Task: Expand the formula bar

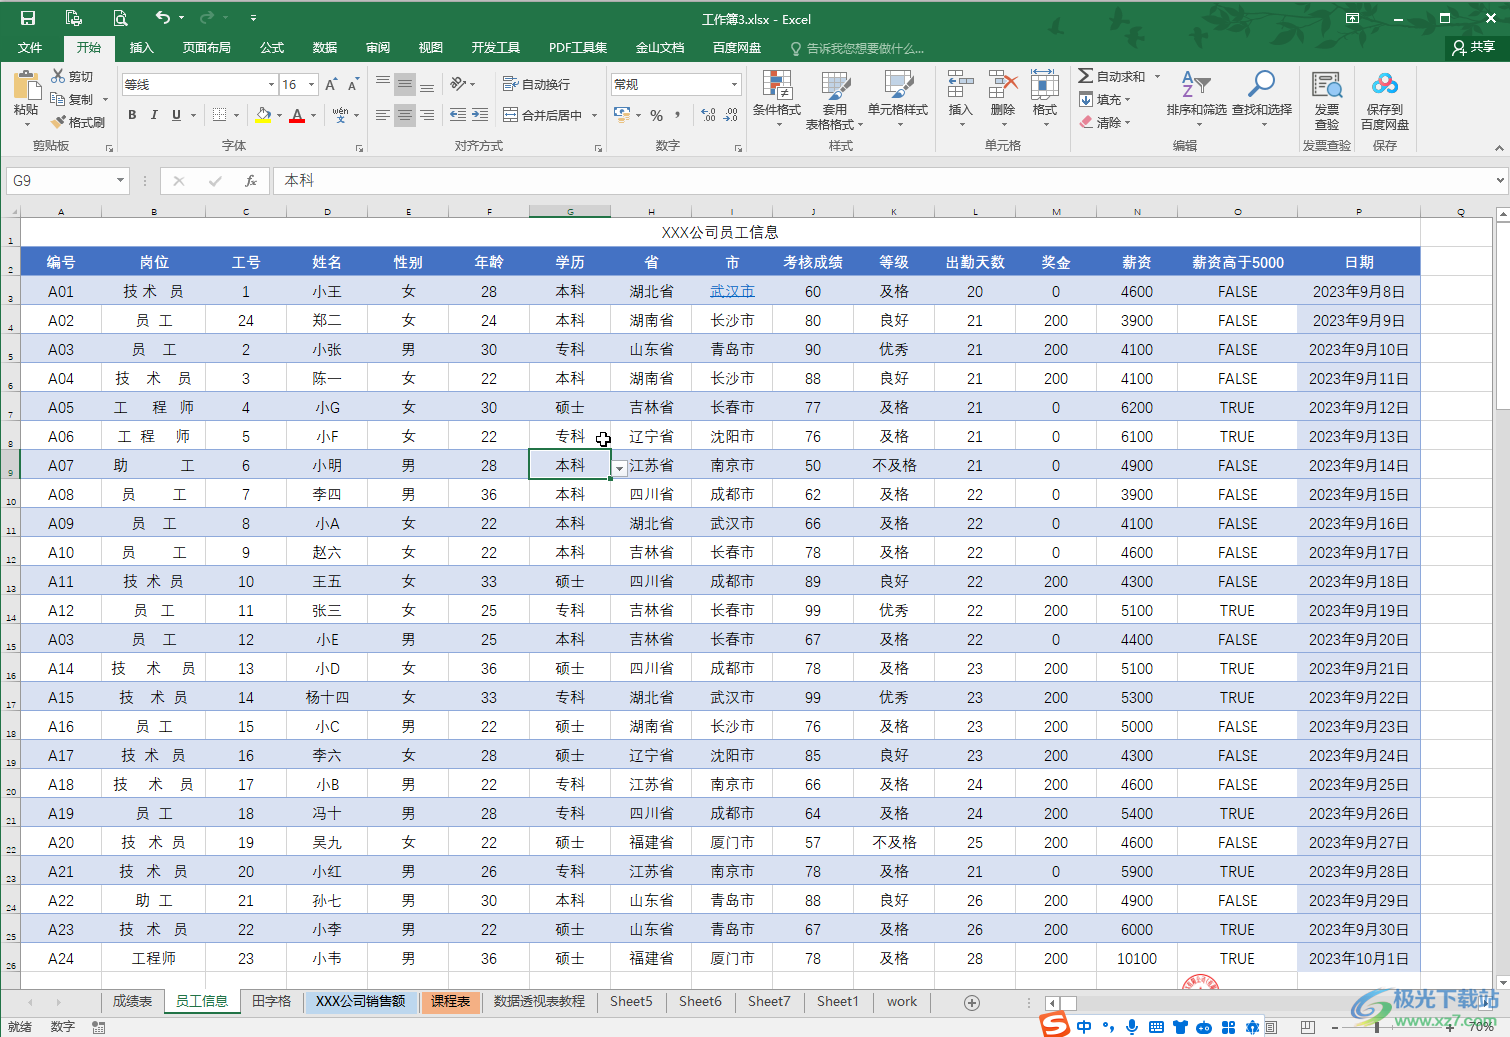Action: pyautogui.click(x=1500, y=181)
